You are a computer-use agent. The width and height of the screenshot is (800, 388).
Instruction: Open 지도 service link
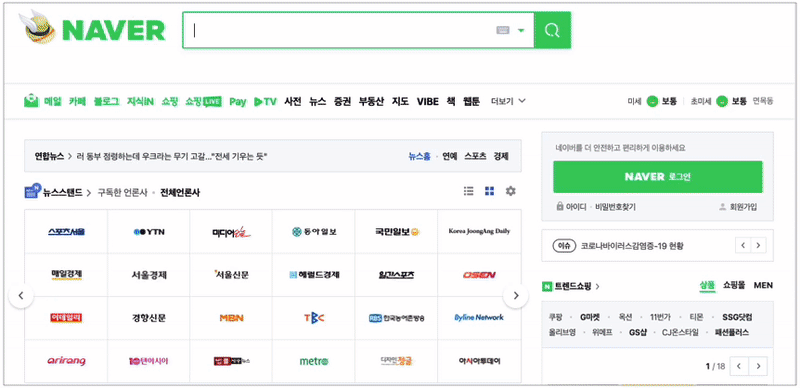pos(400,101)
